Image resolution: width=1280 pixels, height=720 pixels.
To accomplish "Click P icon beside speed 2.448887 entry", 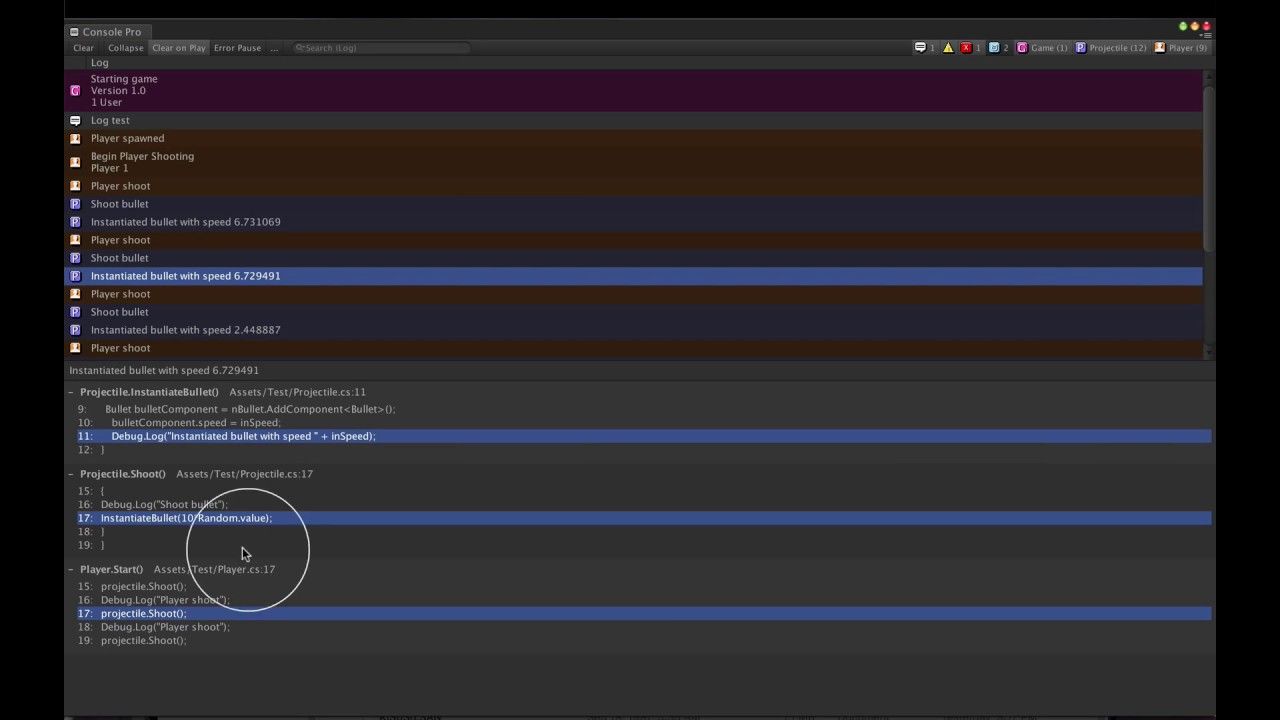I will point(75,330).
